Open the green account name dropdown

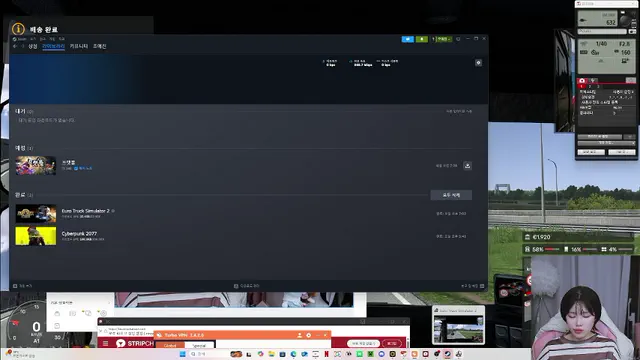443,39
